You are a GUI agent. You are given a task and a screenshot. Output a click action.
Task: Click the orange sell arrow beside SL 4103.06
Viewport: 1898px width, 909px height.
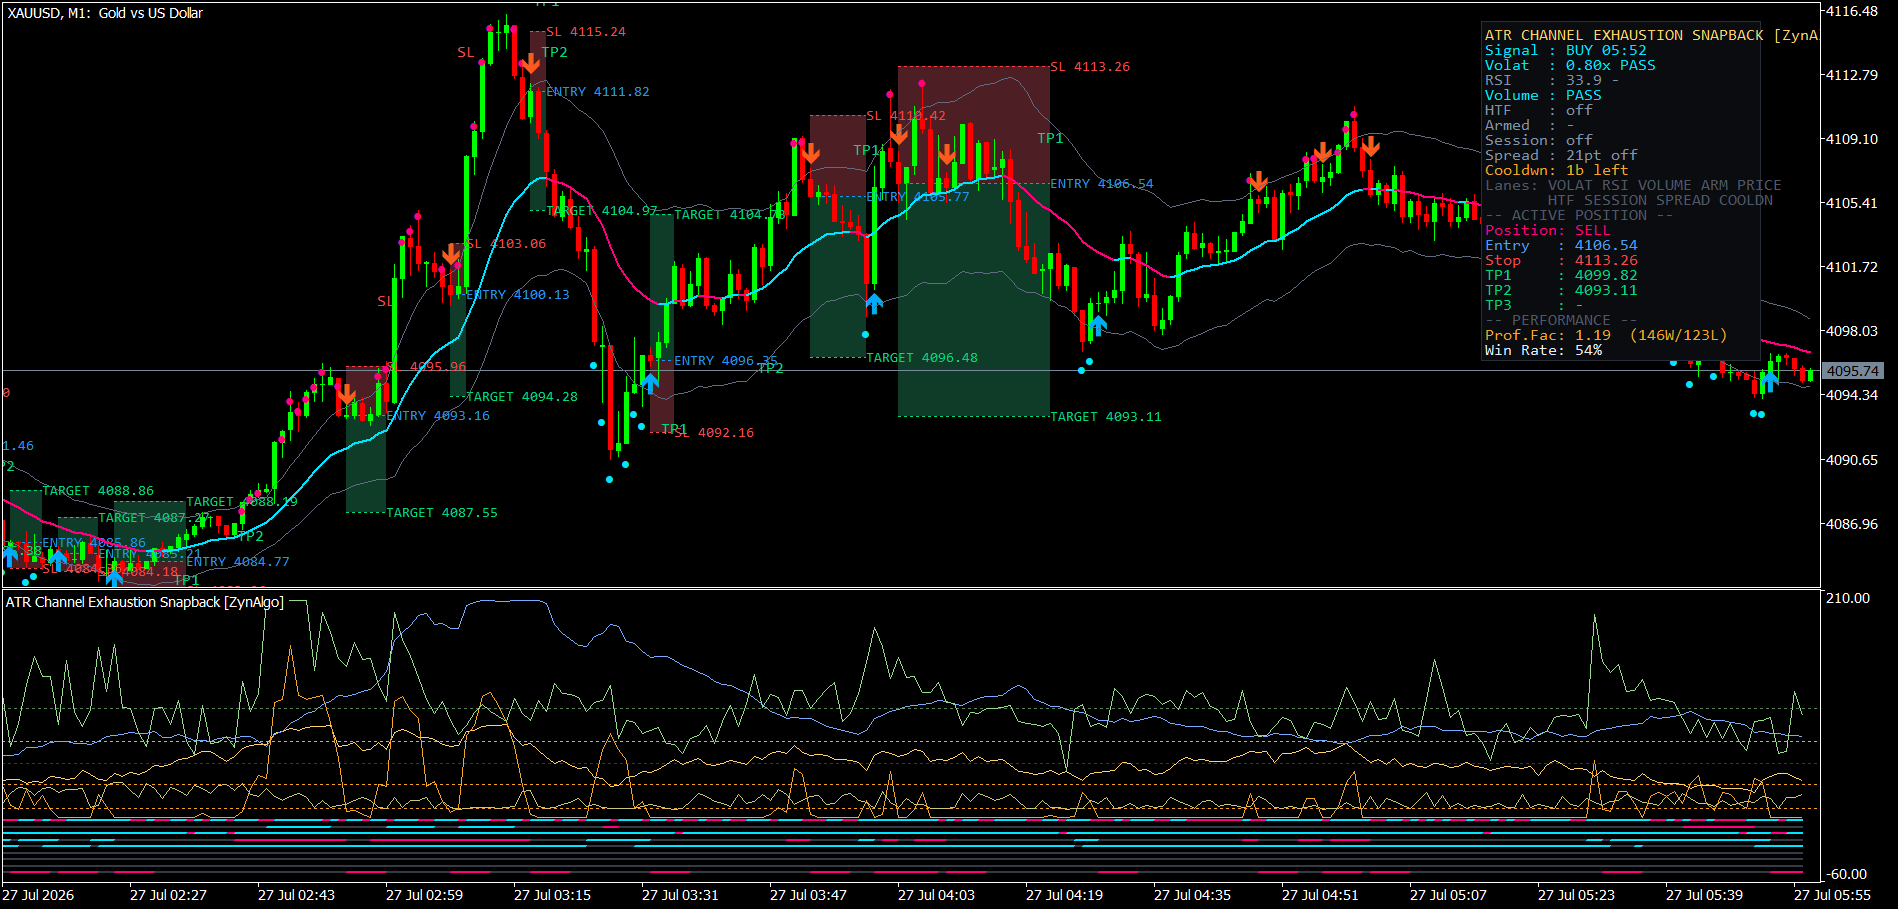point(451,255)
